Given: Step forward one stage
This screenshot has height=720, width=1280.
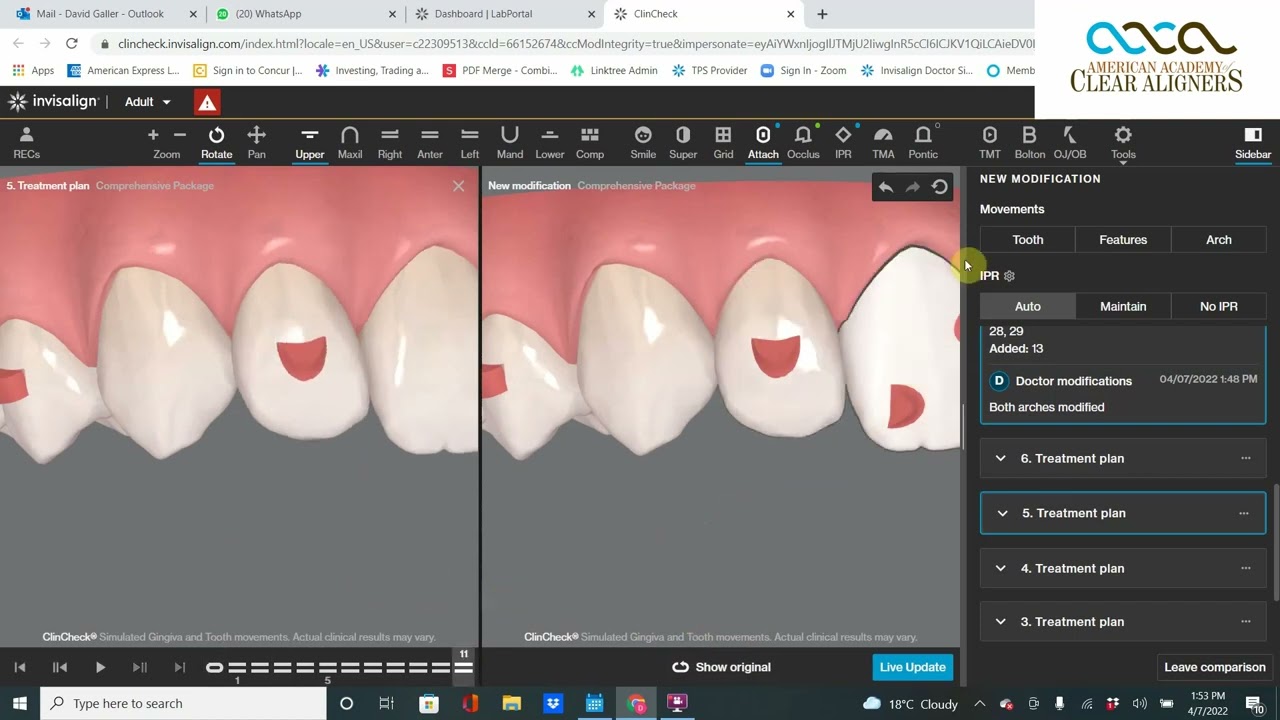Looking at the screenshot, I should click(x=140, y=667).
